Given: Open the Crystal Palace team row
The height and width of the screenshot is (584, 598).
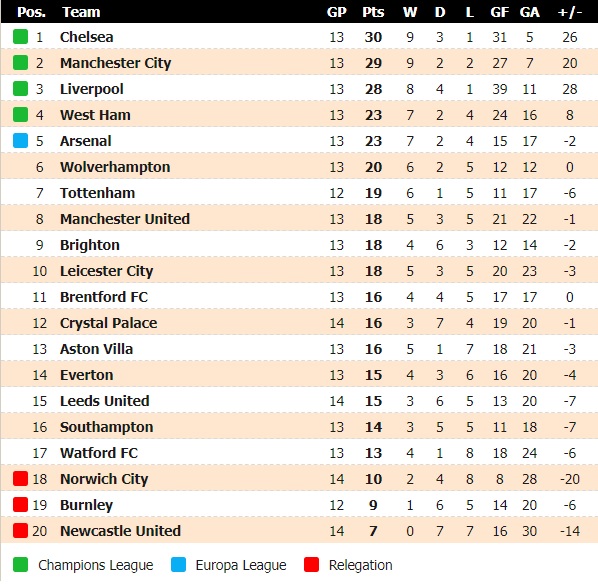Looking at the screenshot, I should coord(299,323).
